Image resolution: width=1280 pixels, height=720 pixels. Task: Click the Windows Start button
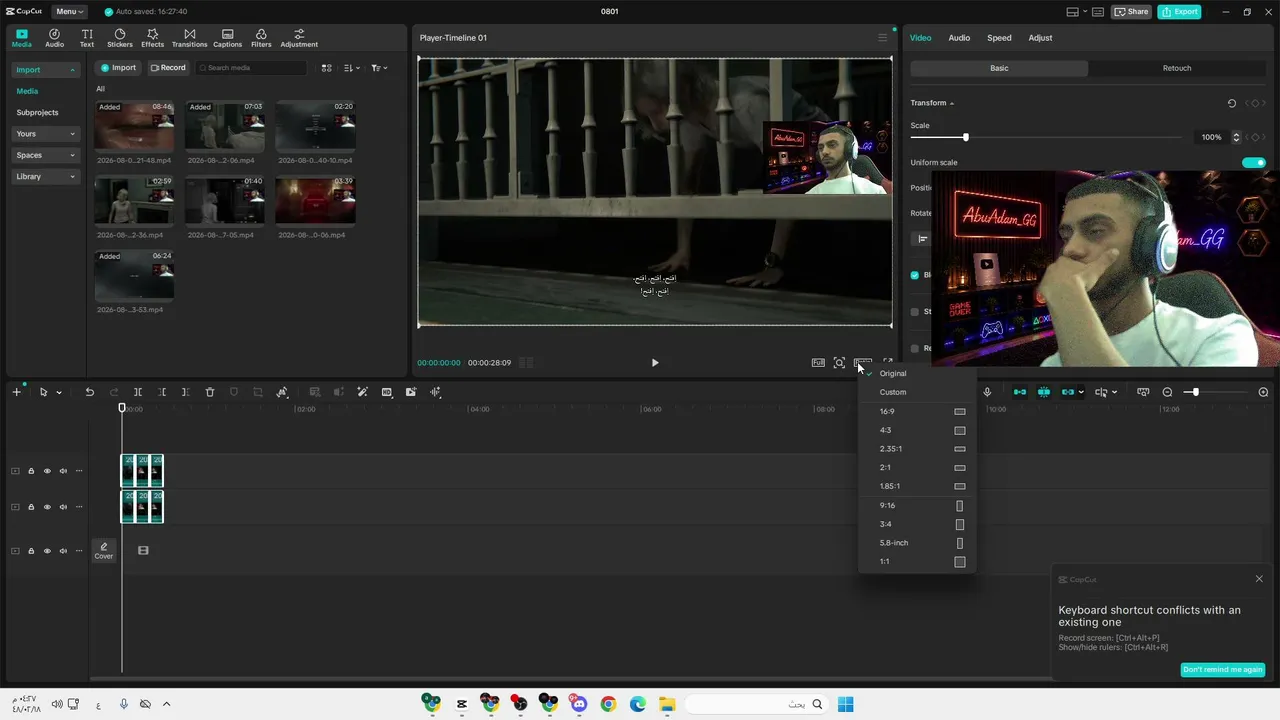[x=845, y=704]
